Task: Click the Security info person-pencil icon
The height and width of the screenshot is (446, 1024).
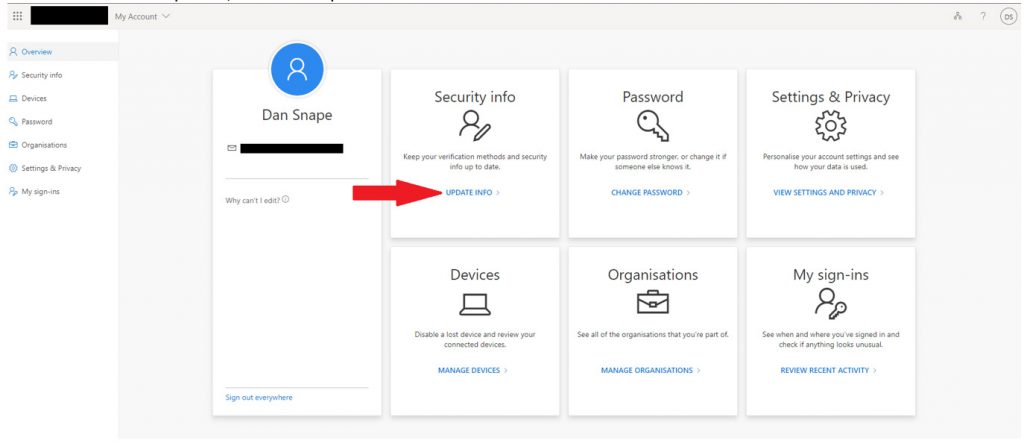Action: tap(474, 125)
